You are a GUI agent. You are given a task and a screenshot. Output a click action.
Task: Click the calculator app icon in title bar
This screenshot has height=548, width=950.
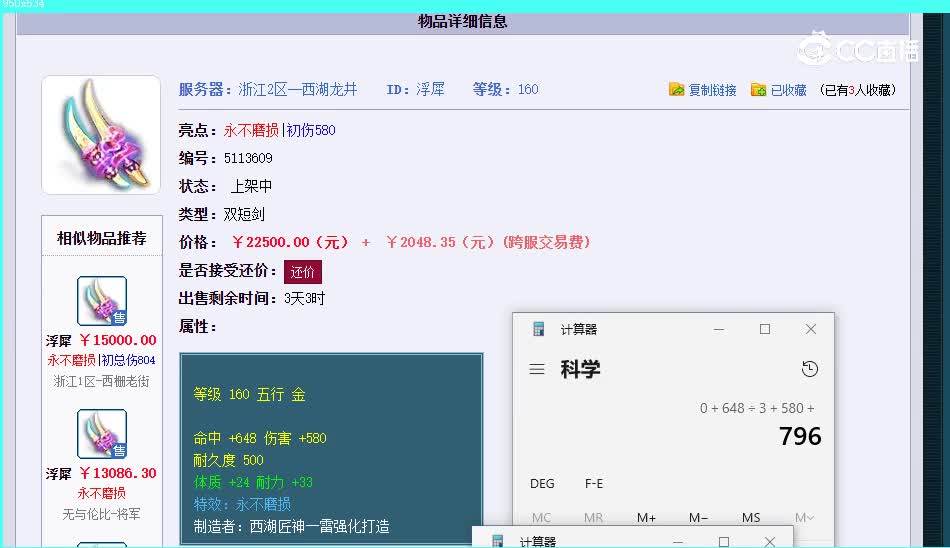(538, 329)
